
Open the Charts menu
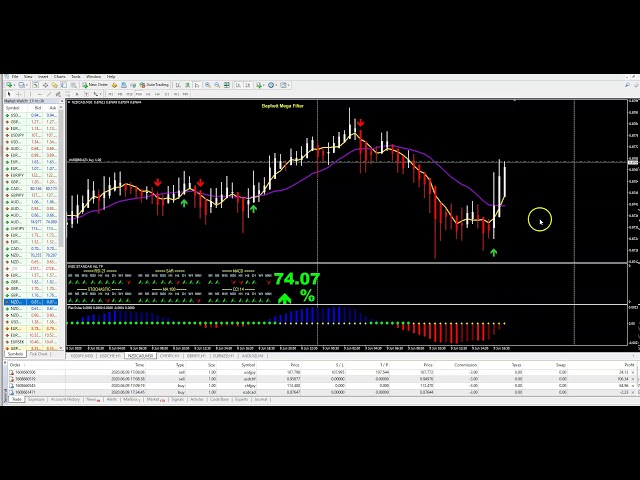[x=60, y=76]
